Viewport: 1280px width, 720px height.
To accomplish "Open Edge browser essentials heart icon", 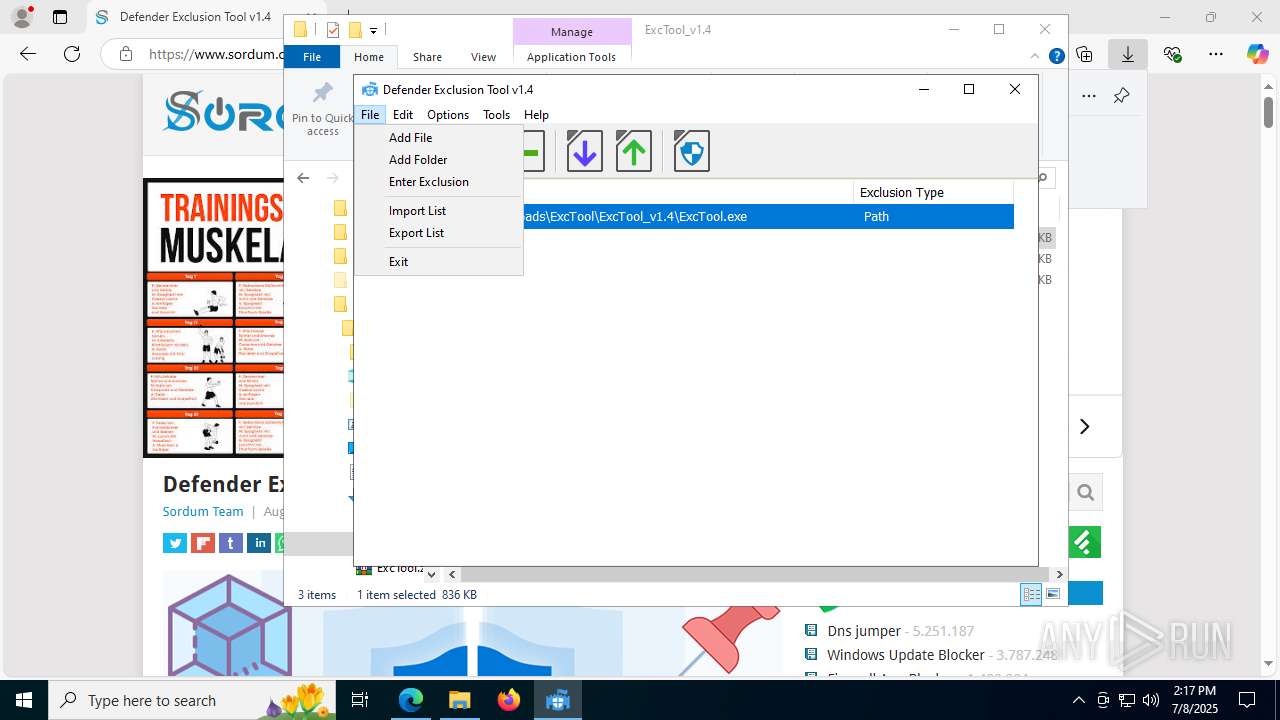I will pos(1172,54).
